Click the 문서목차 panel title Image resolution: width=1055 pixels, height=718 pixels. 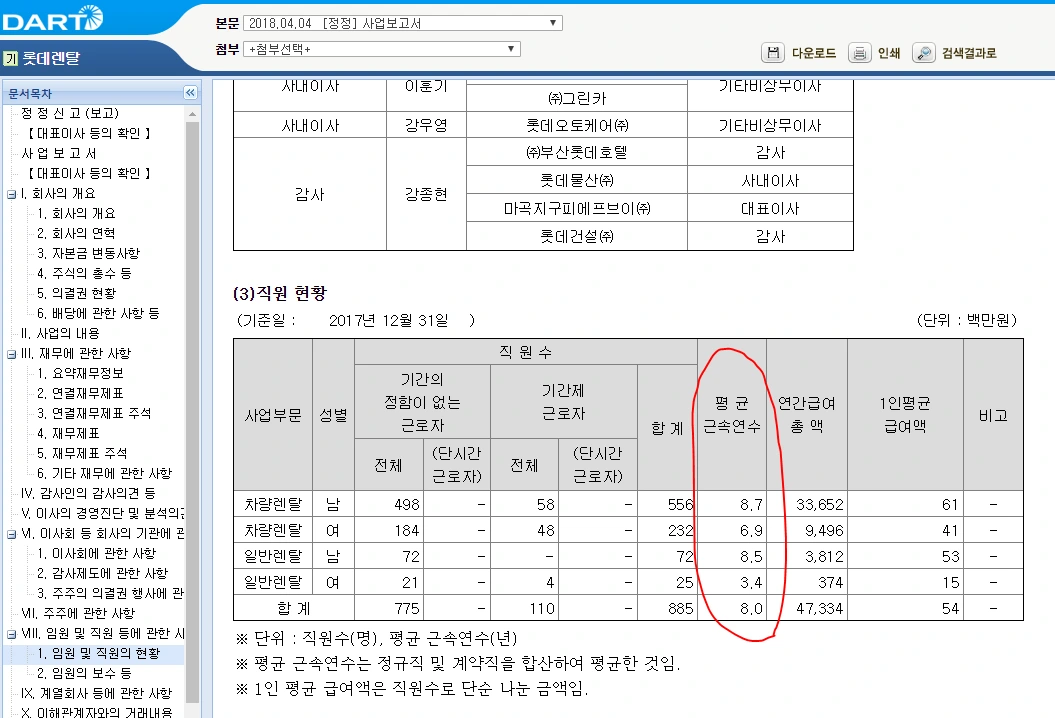click(30, 94)
